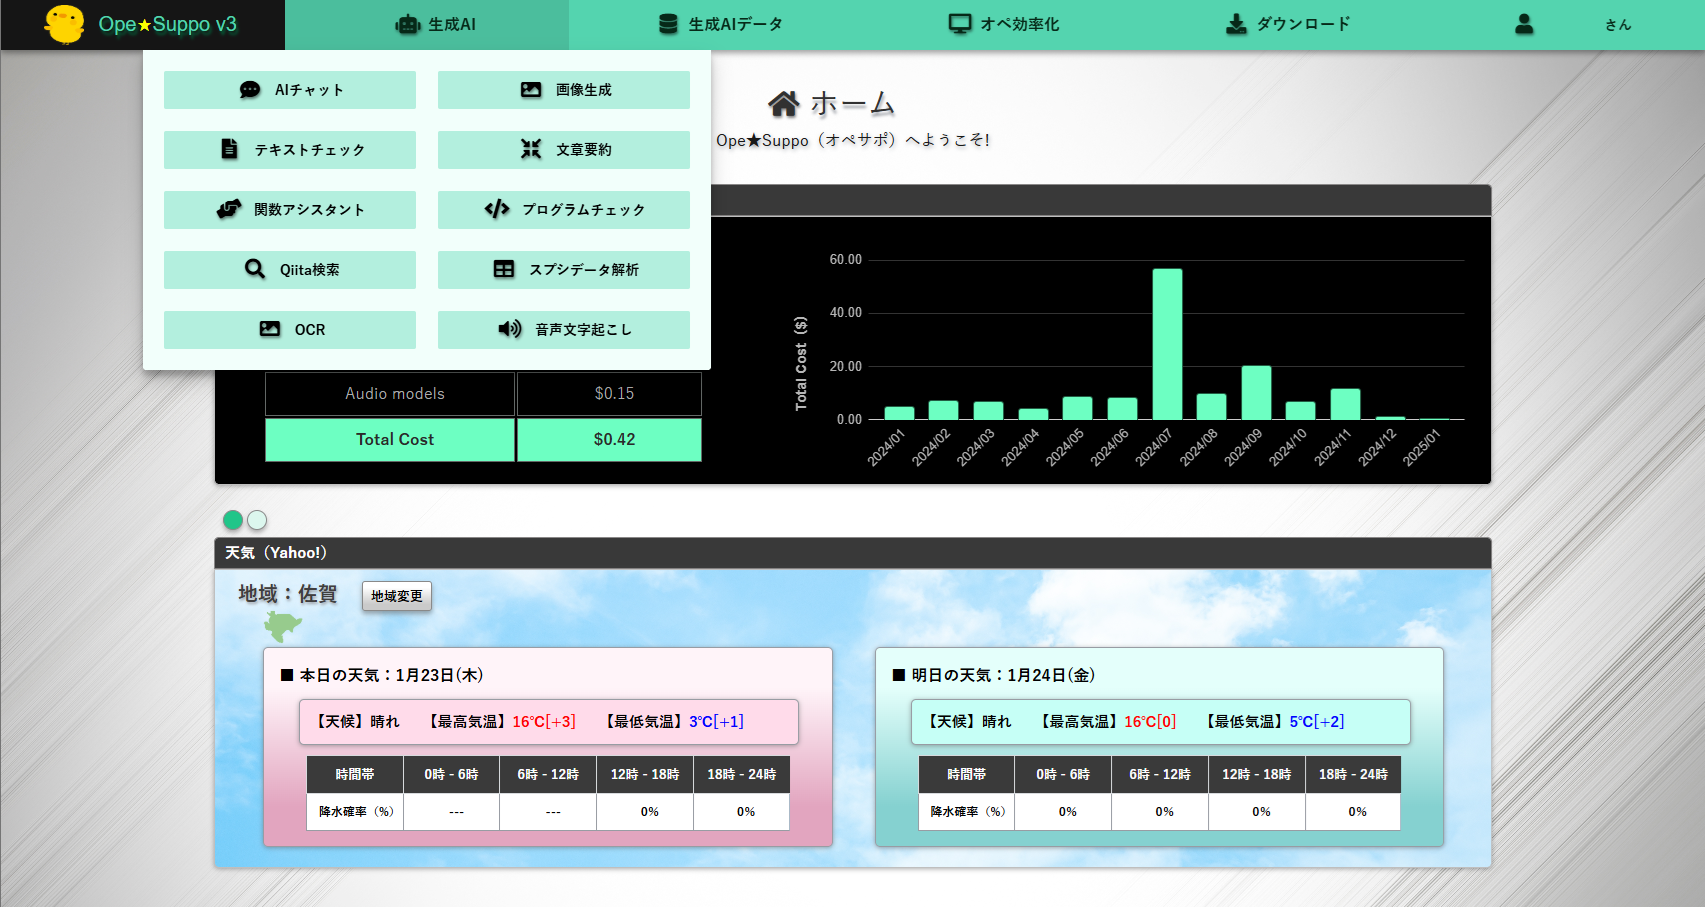Open the オペ効率化 dropdown menu
Viewport: 1705px width, 907px height.
click(1004, 24)
